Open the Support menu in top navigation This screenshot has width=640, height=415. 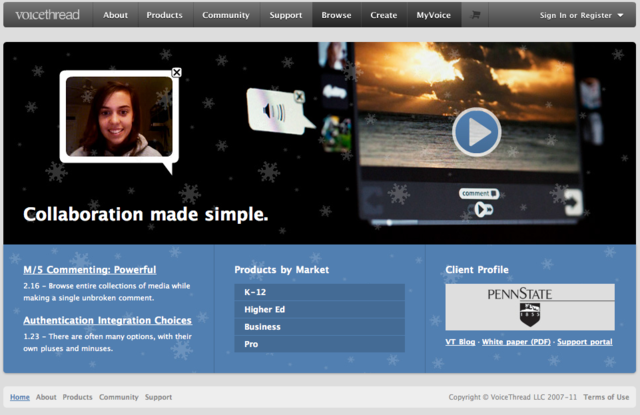pos(286,15)
